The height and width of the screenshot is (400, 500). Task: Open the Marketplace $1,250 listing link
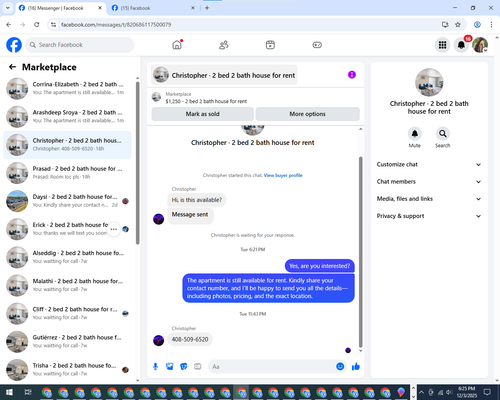point(206,101)
